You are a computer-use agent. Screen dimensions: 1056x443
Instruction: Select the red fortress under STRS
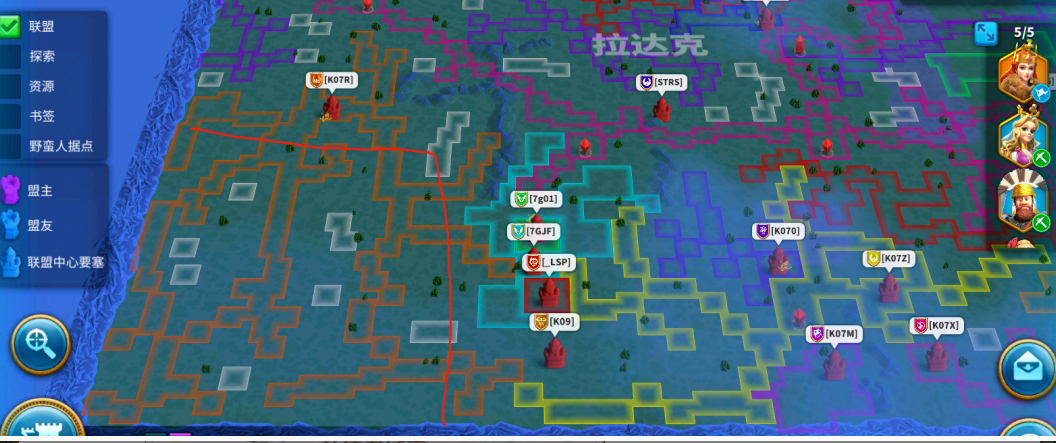[x=661, y=109]
